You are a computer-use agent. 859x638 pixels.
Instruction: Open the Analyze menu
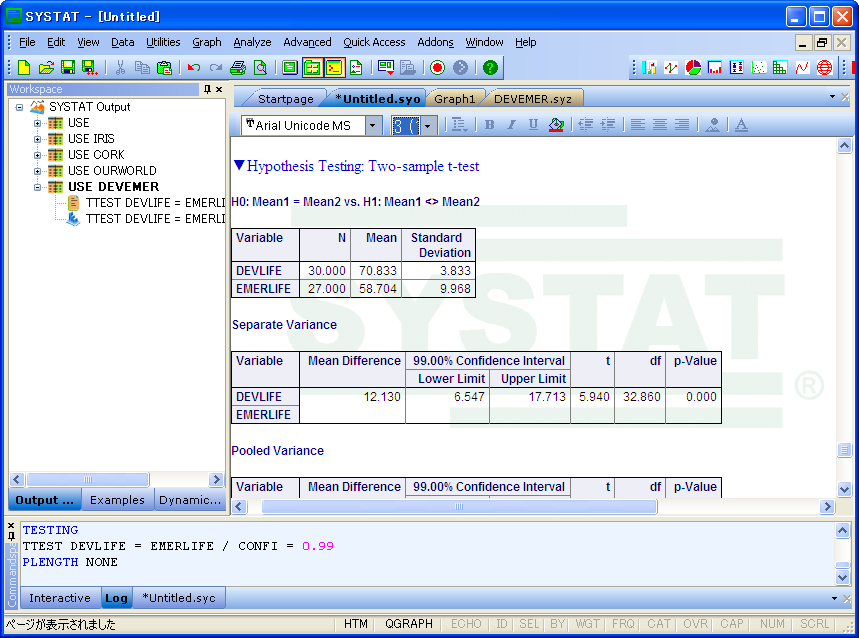click(x=252, y=42)
